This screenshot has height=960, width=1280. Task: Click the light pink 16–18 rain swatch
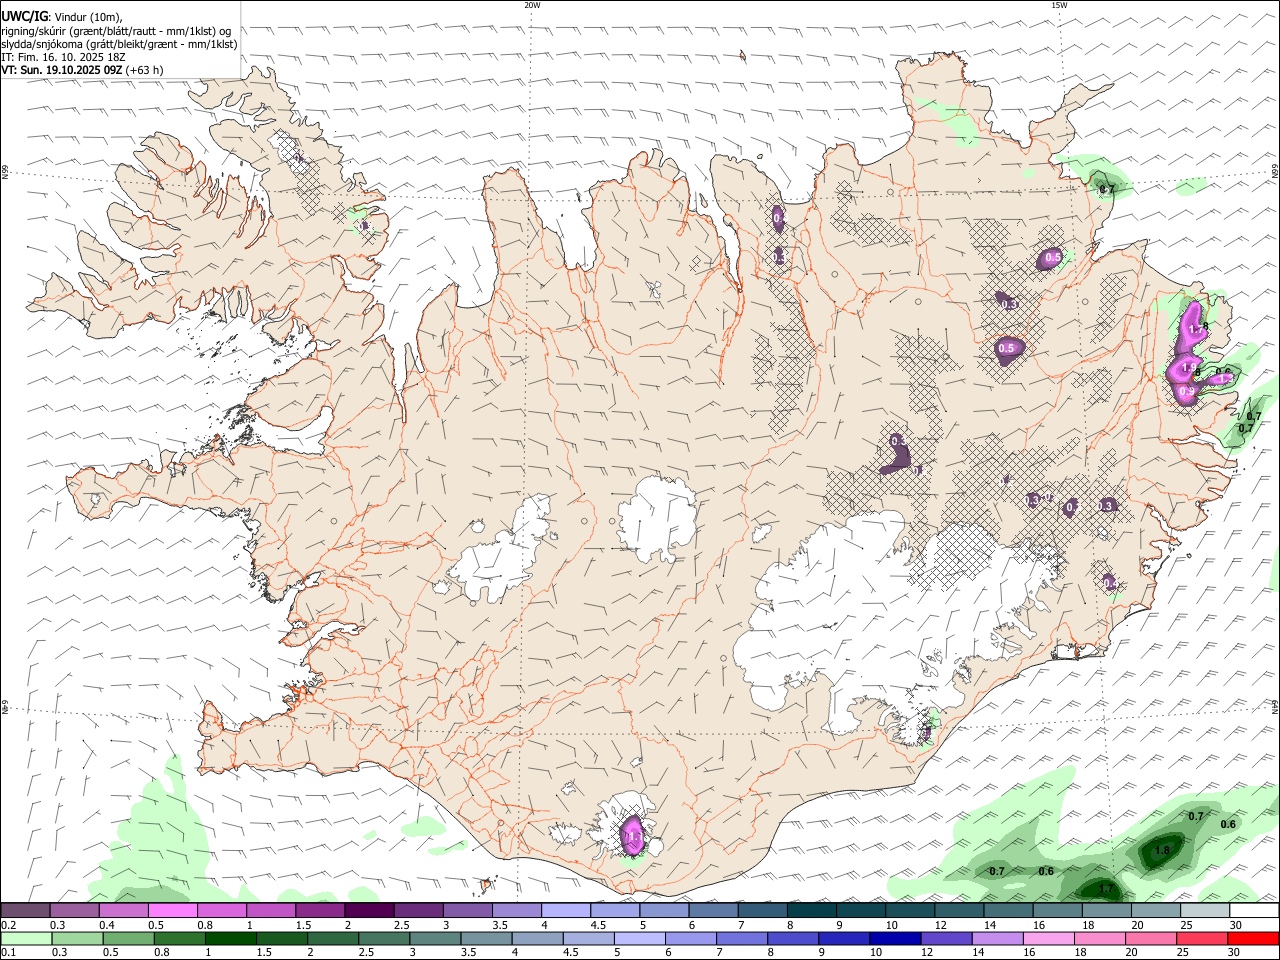[1049, 938]
